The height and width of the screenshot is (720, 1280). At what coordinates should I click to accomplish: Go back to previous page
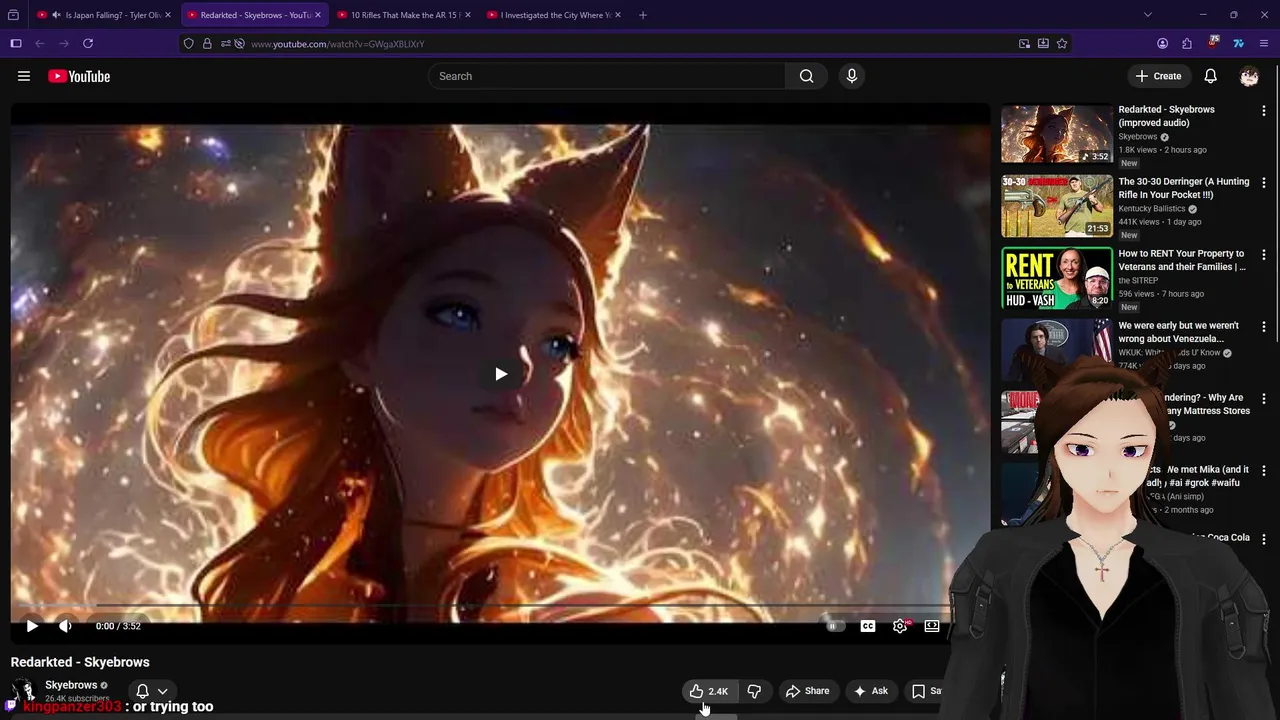[x=40, y=44]
